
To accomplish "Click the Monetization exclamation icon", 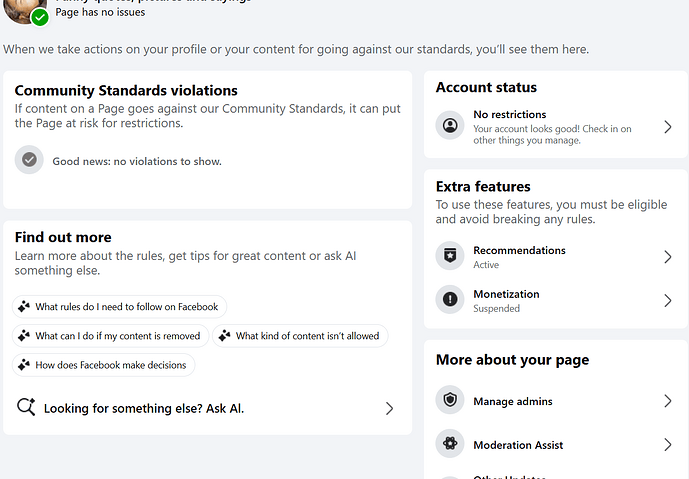I will point(451,301).
